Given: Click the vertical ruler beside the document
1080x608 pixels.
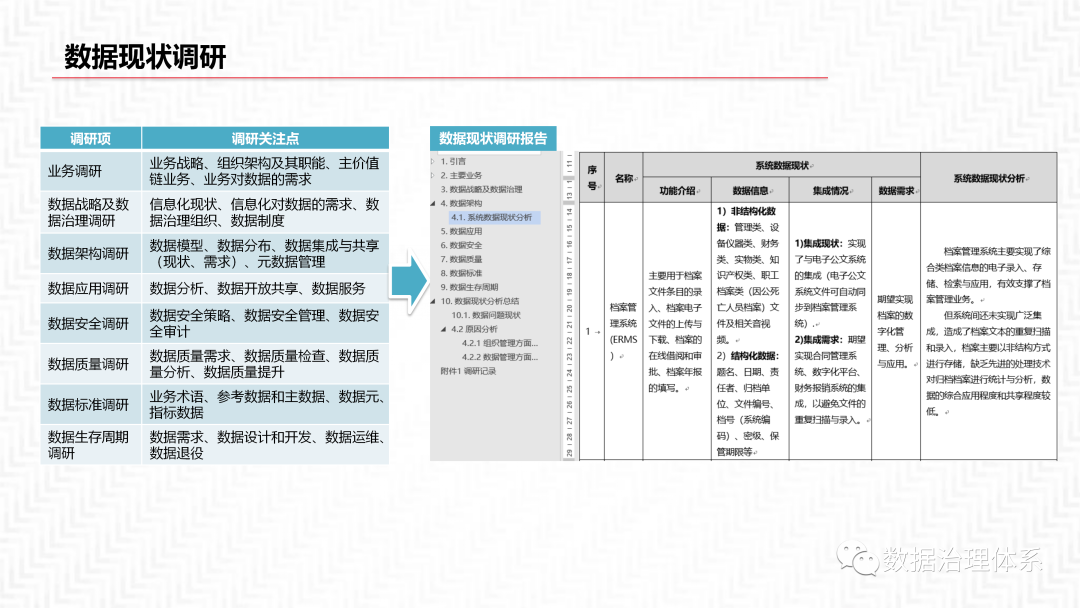Looking at the screenshot, I should pyautogui.click(x=570, y=300).
